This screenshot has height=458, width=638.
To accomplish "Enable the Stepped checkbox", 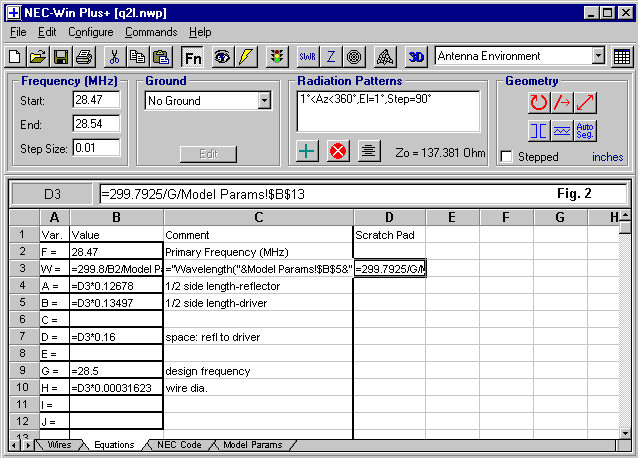I will (x=507, y=157).
